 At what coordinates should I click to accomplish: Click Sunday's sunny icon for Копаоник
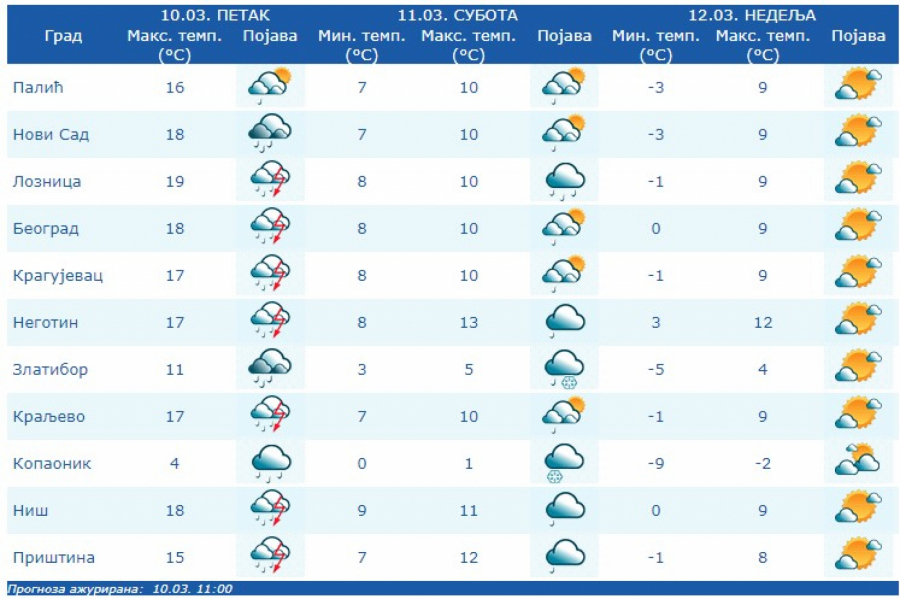[x=858, y=462]
